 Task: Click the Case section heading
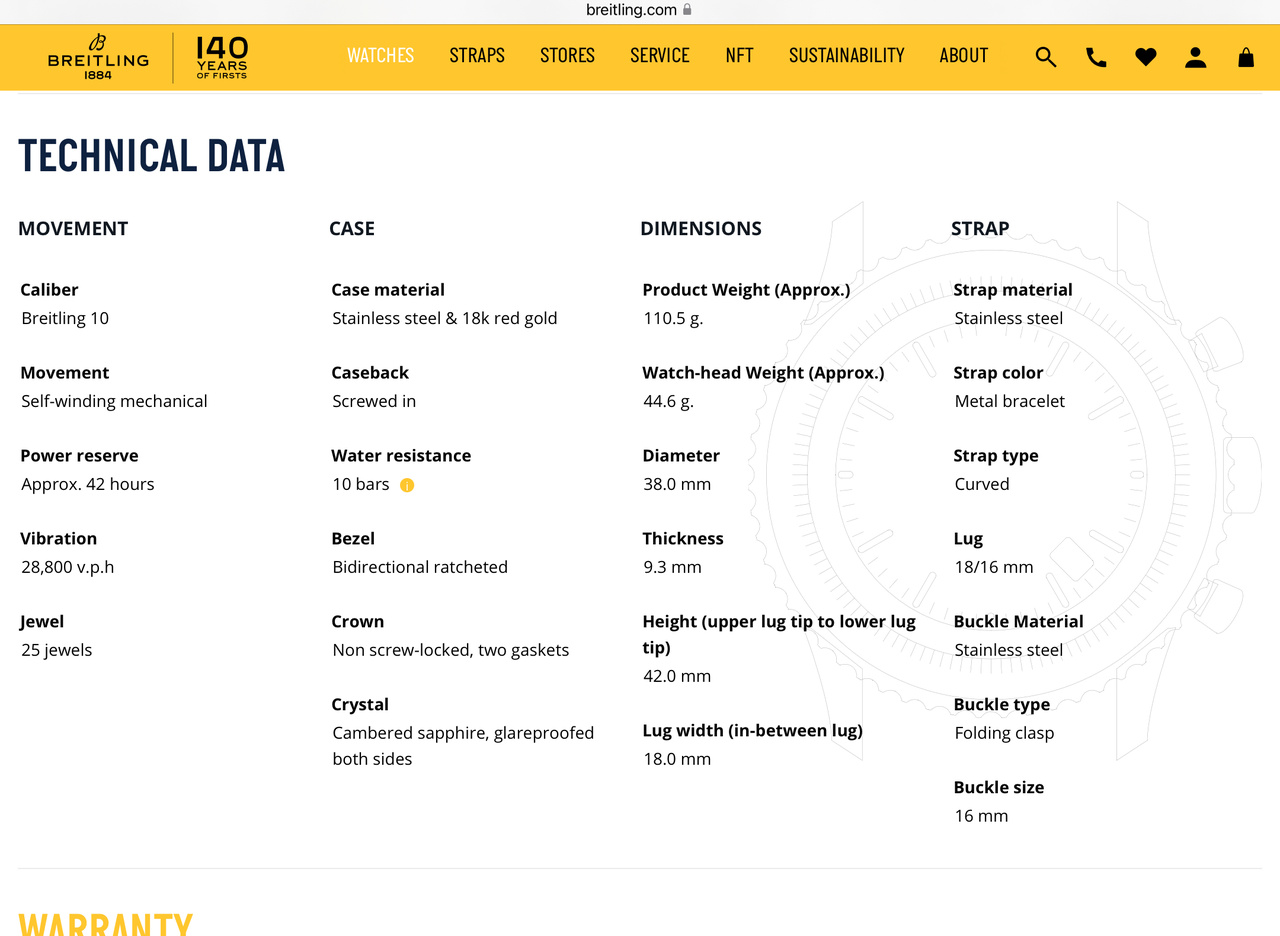352,228
